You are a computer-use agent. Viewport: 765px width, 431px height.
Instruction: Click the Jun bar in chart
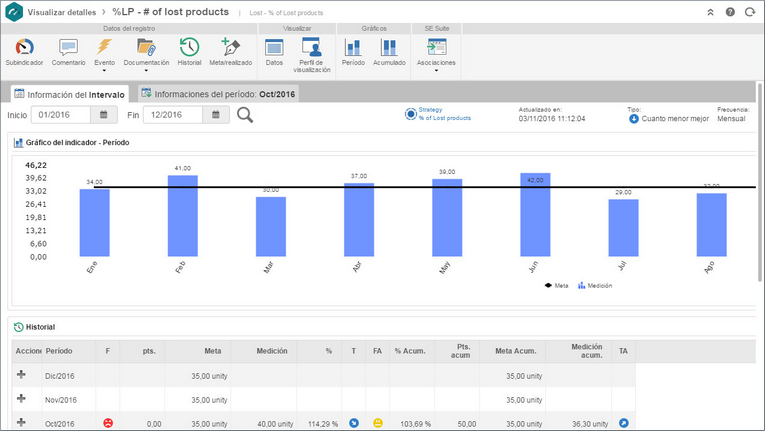[x=535, y=215]
